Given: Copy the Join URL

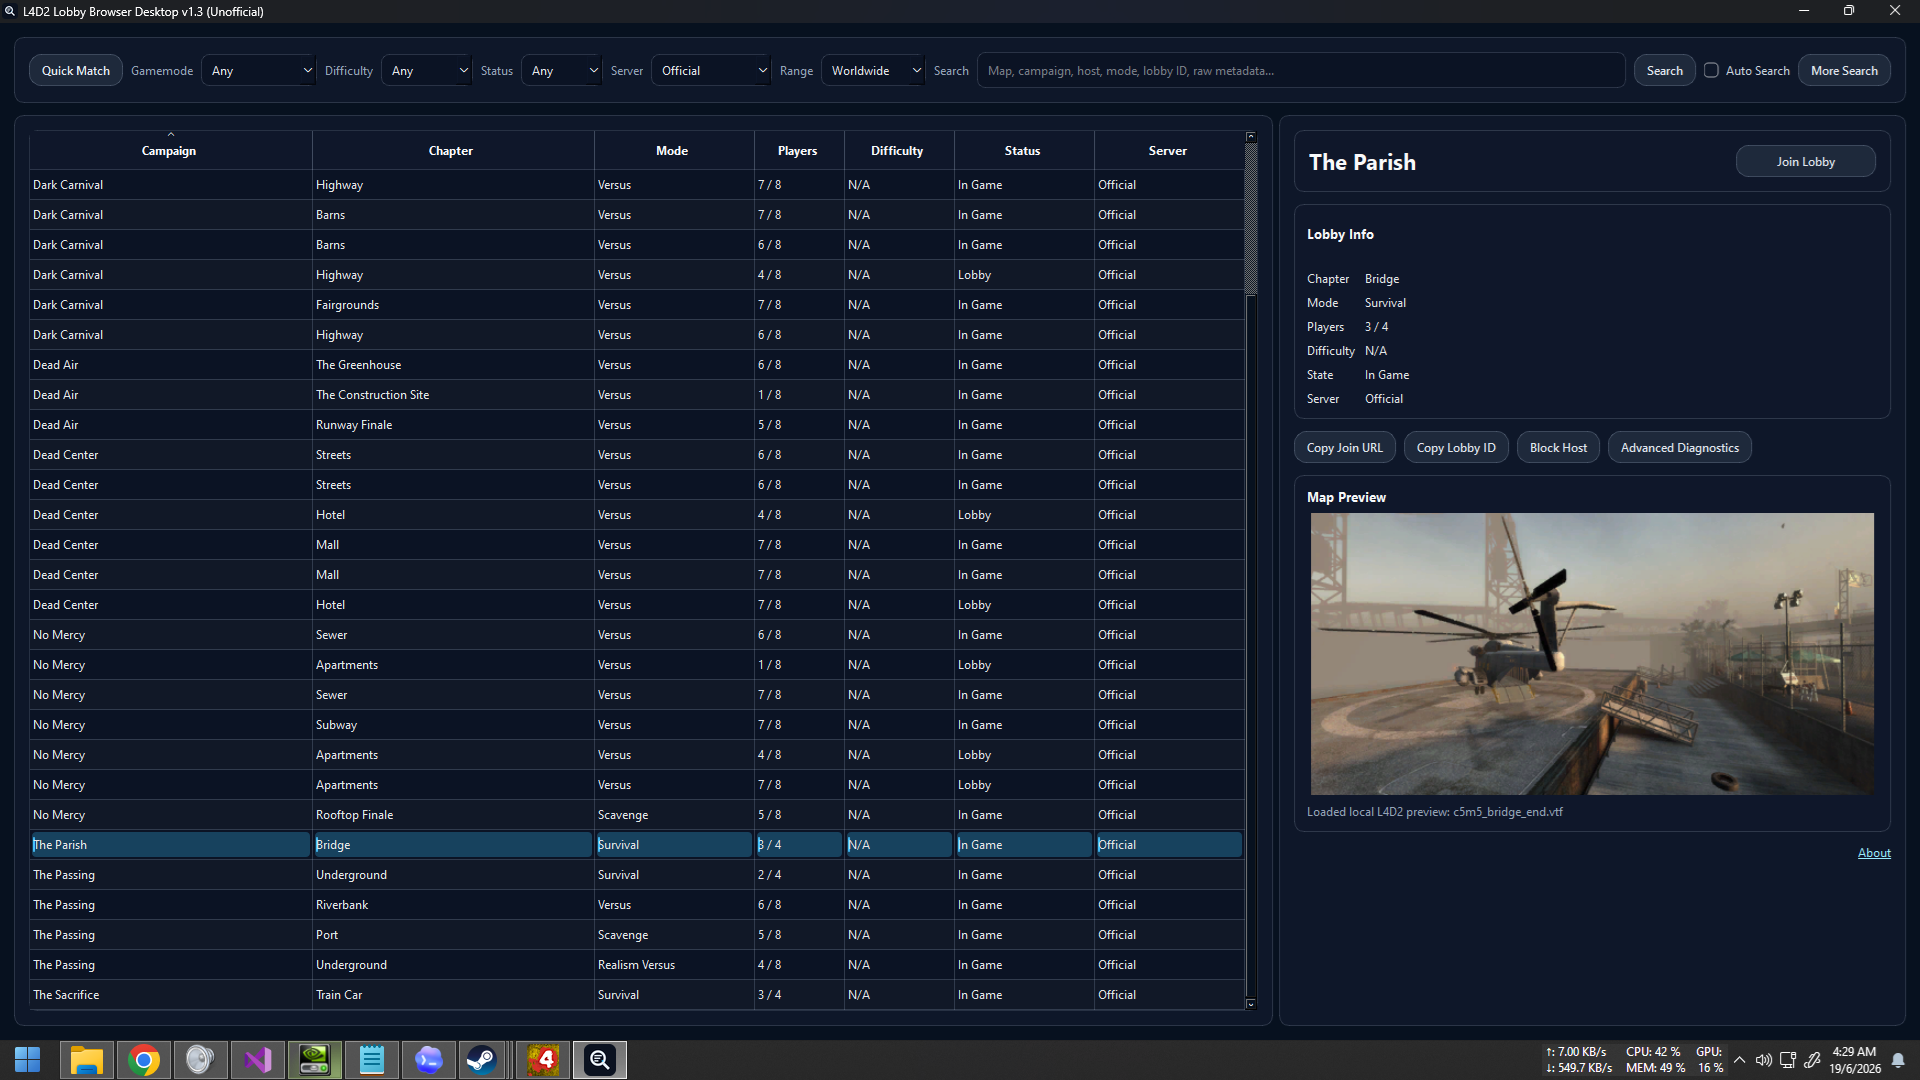Looking at the screenshot, I should [x=1345, y=448].
